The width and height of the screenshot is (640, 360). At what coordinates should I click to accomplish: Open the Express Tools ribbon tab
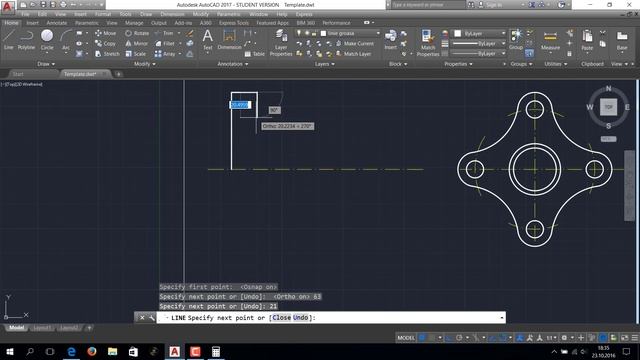tap(234, 23)
